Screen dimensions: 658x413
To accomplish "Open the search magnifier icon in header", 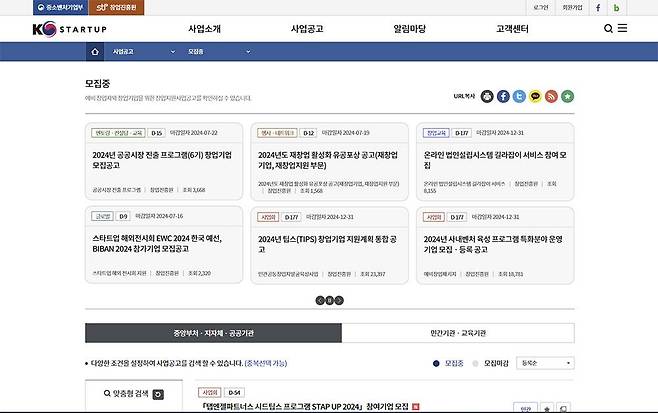I will click(x=608, y=29).
